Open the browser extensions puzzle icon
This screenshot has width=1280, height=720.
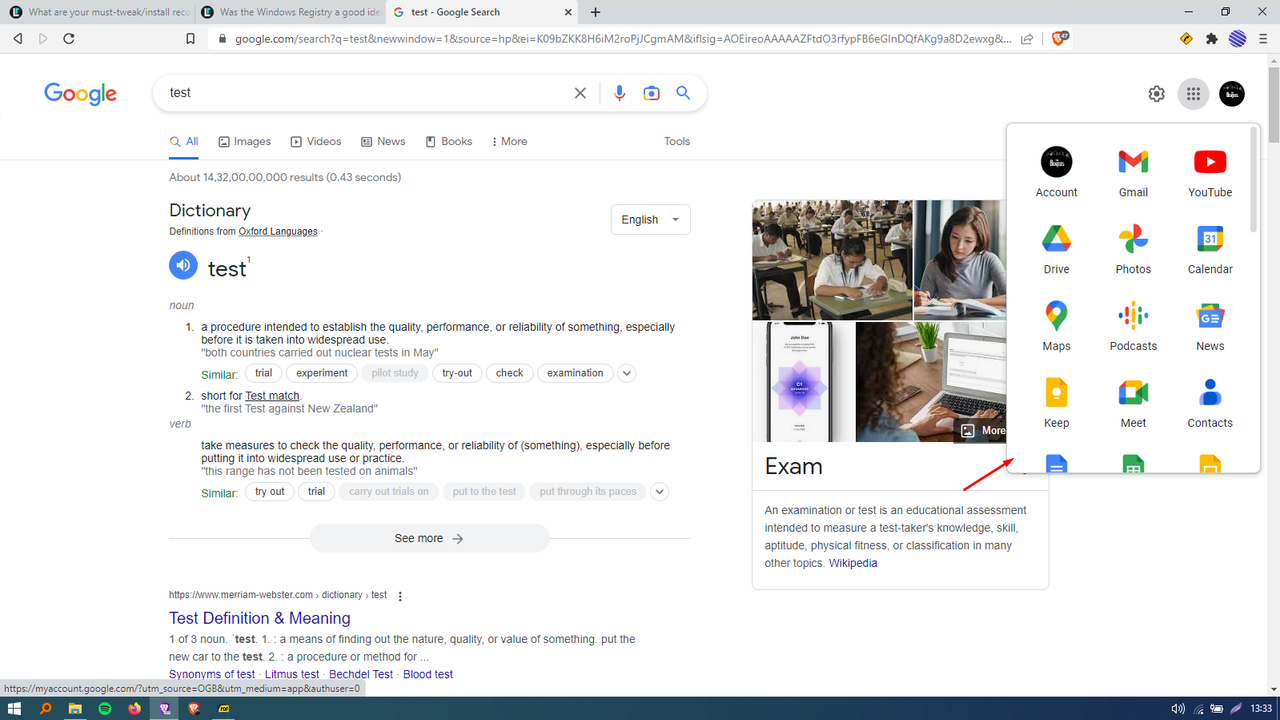pyautogui.click(x=1212, y=39)
